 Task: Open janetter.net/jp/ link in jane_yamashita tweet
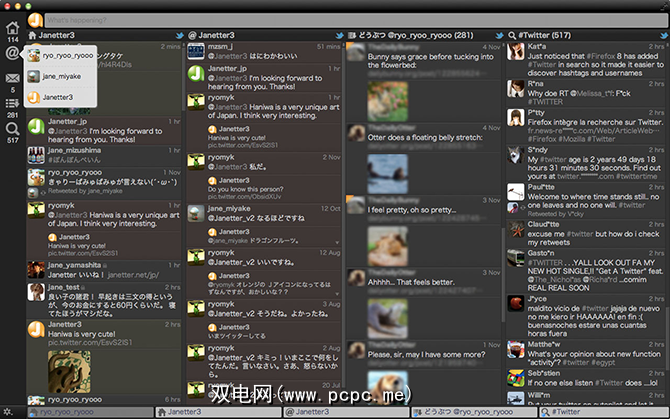133,275
